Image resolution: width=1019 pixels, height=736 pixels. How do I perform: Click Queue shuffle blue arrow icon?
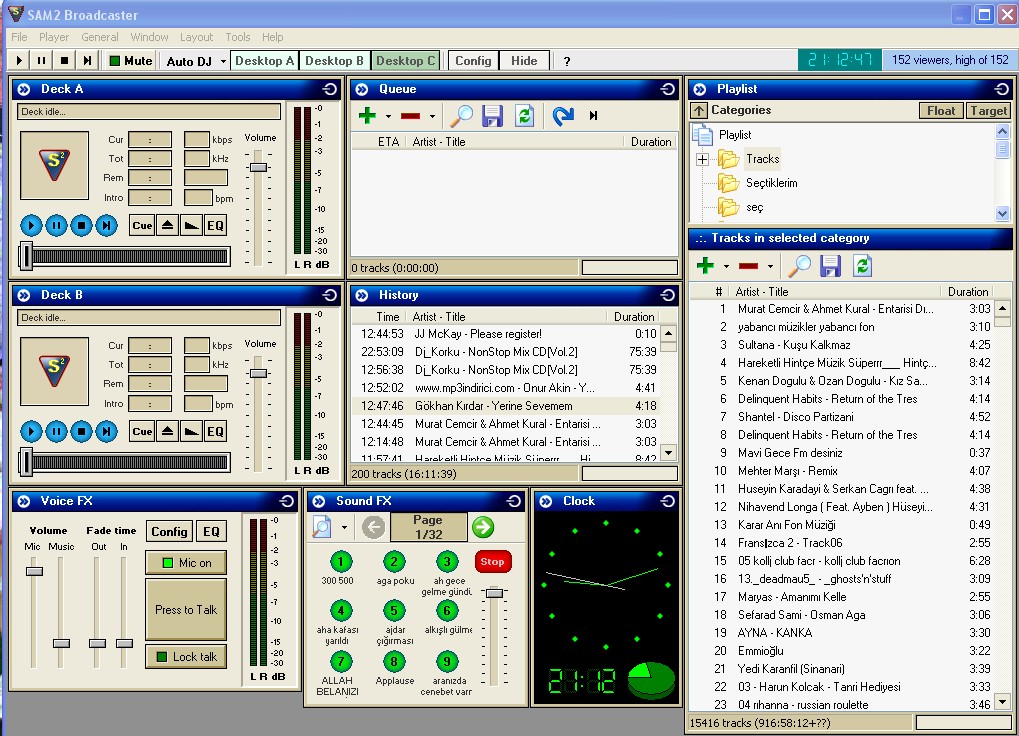click(563, 116)
